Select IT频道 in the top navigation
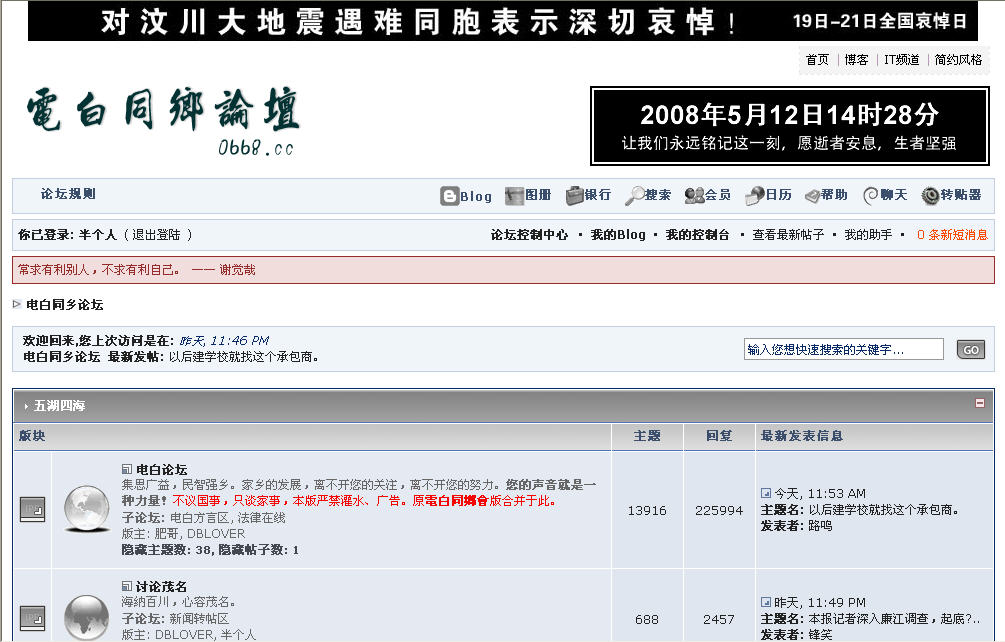Image resolution: width=1005 pixels, height=642 pixels. (901, 60)
